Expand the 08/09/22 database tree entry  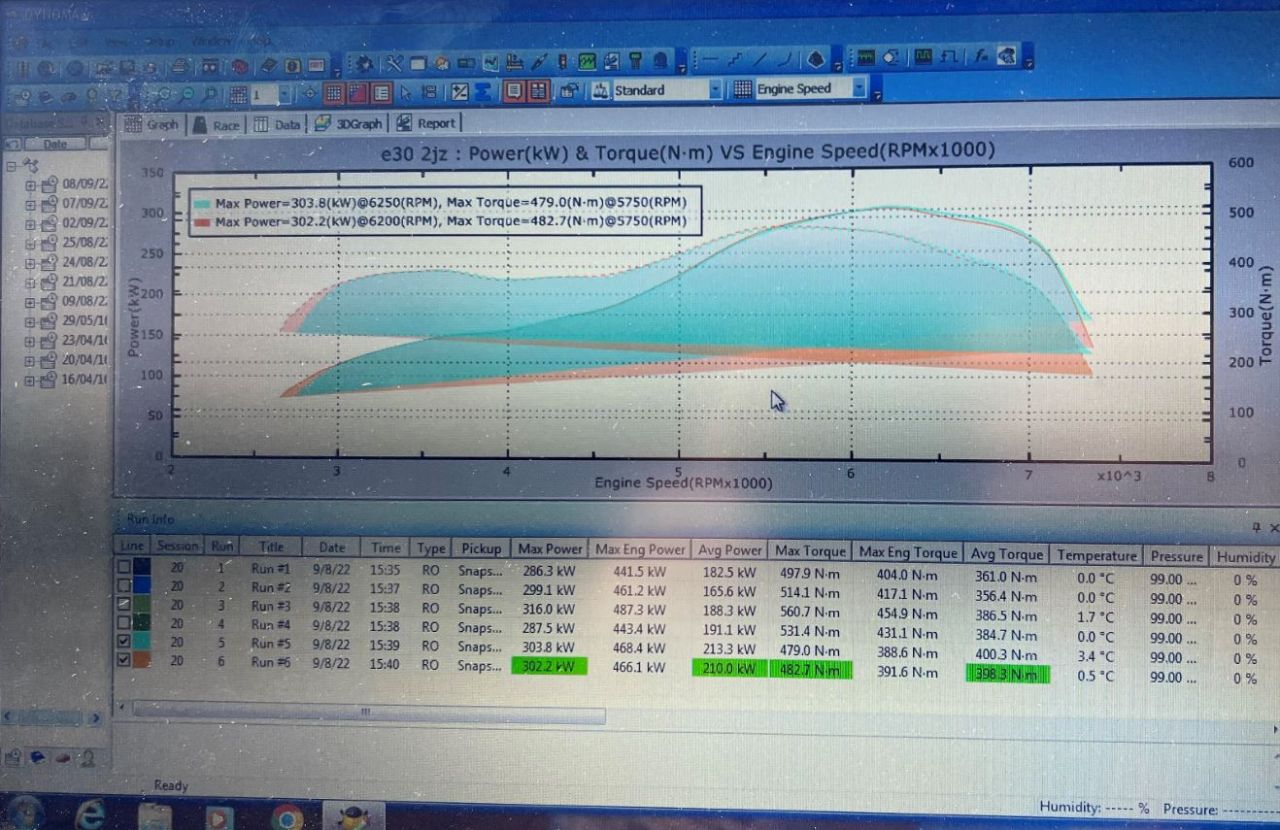point(31,184)
